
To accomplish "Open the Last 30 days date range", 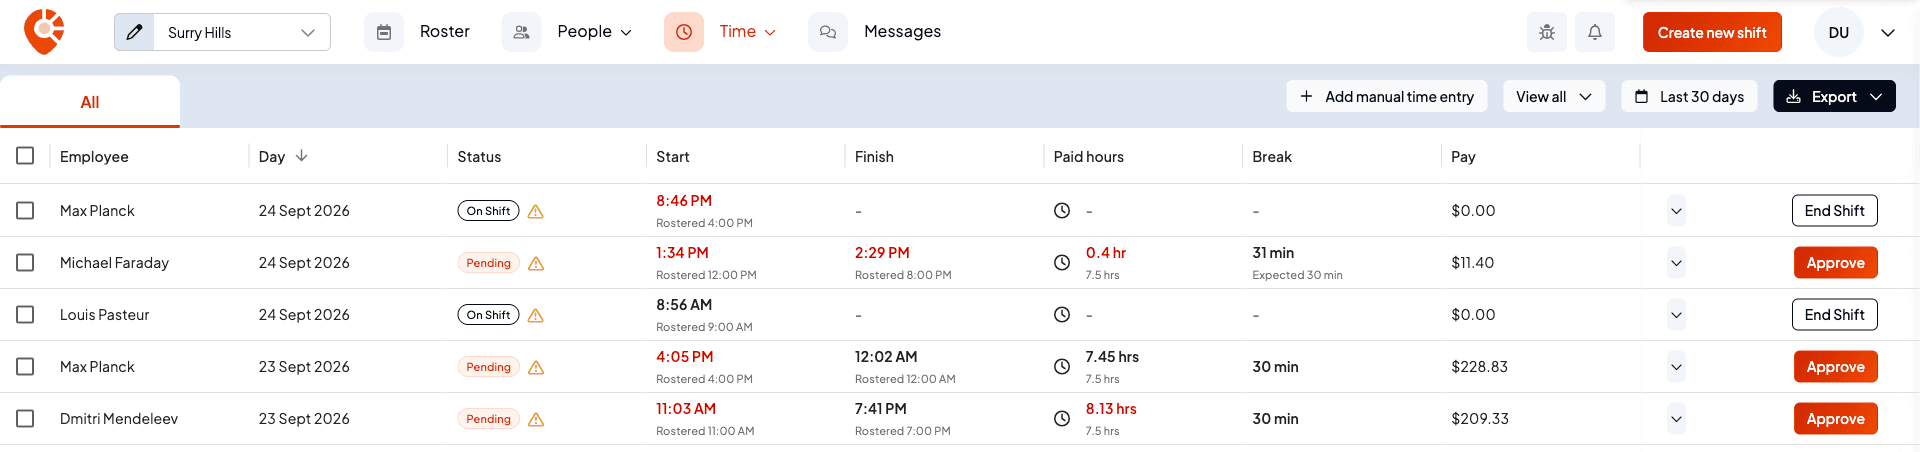I will [1689, 96].
